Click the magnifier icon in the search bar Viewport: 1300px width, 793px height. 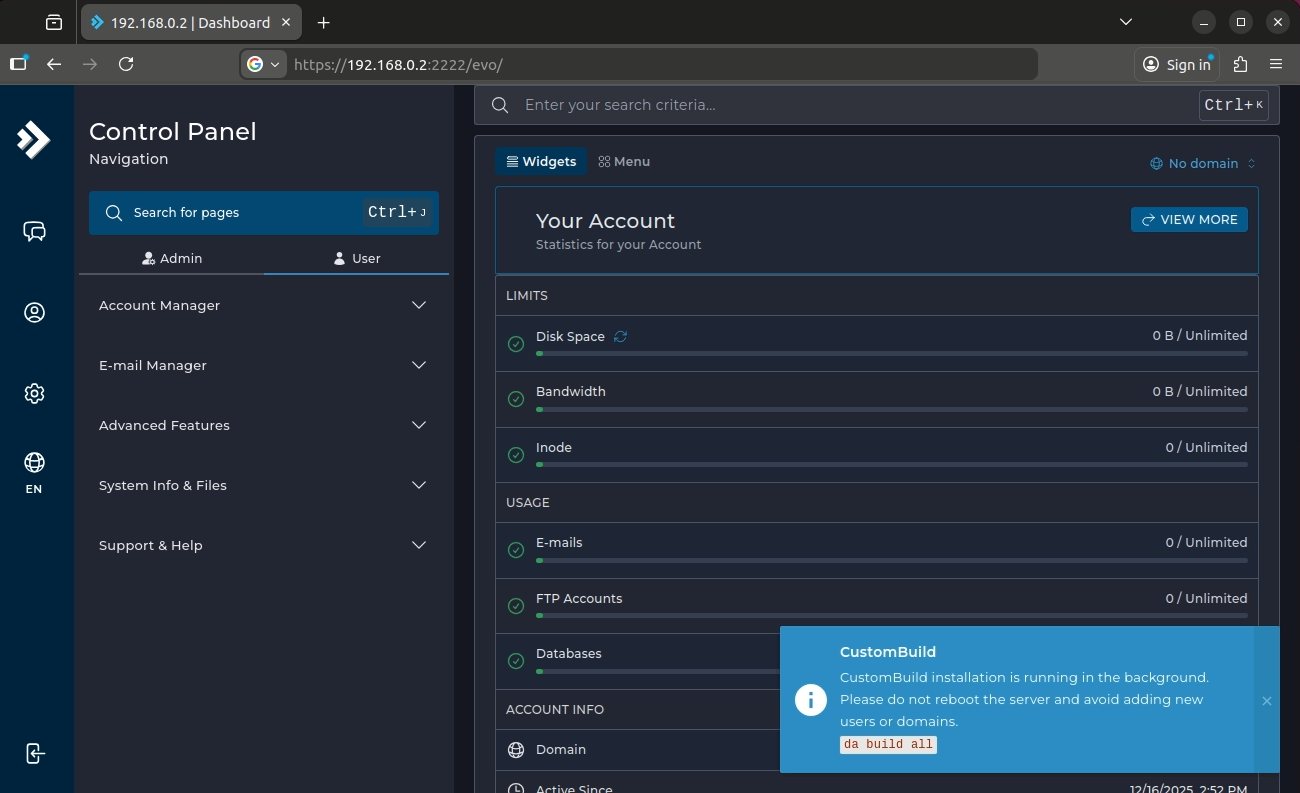tap(500, 105)
